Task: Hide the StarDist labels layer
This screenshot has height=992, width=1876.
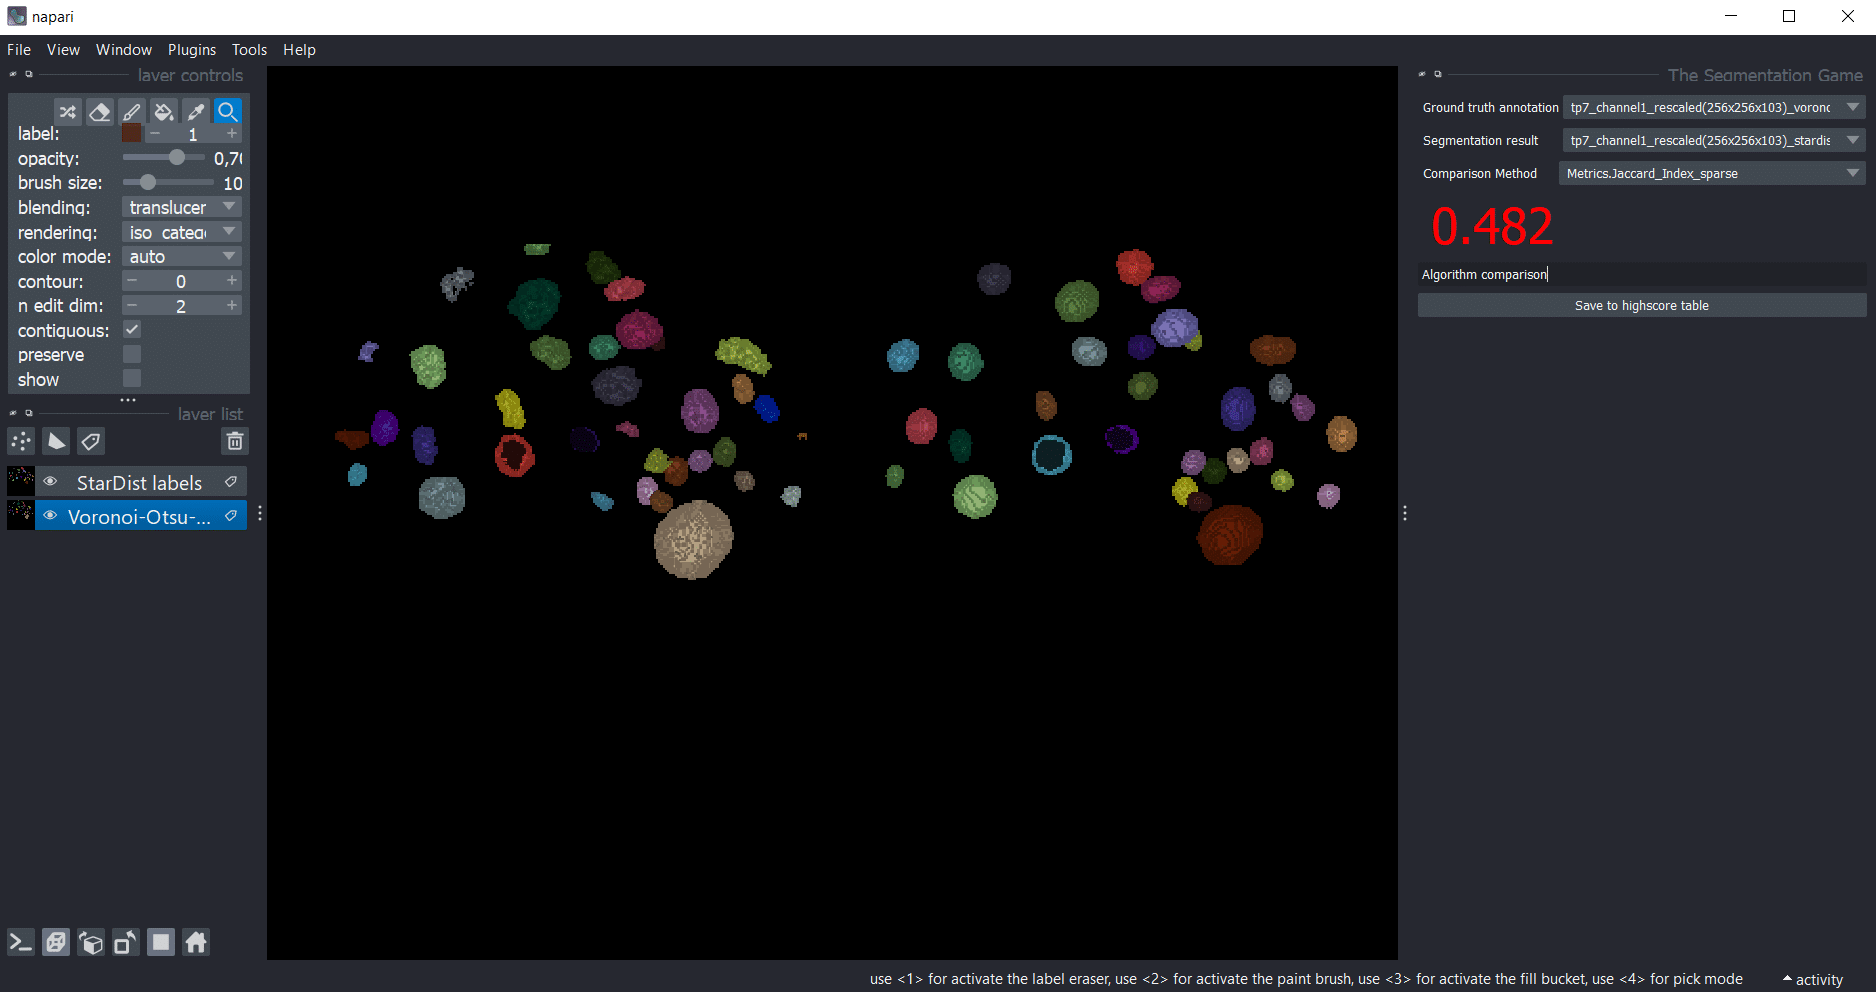Action: [x=50, y=482]
